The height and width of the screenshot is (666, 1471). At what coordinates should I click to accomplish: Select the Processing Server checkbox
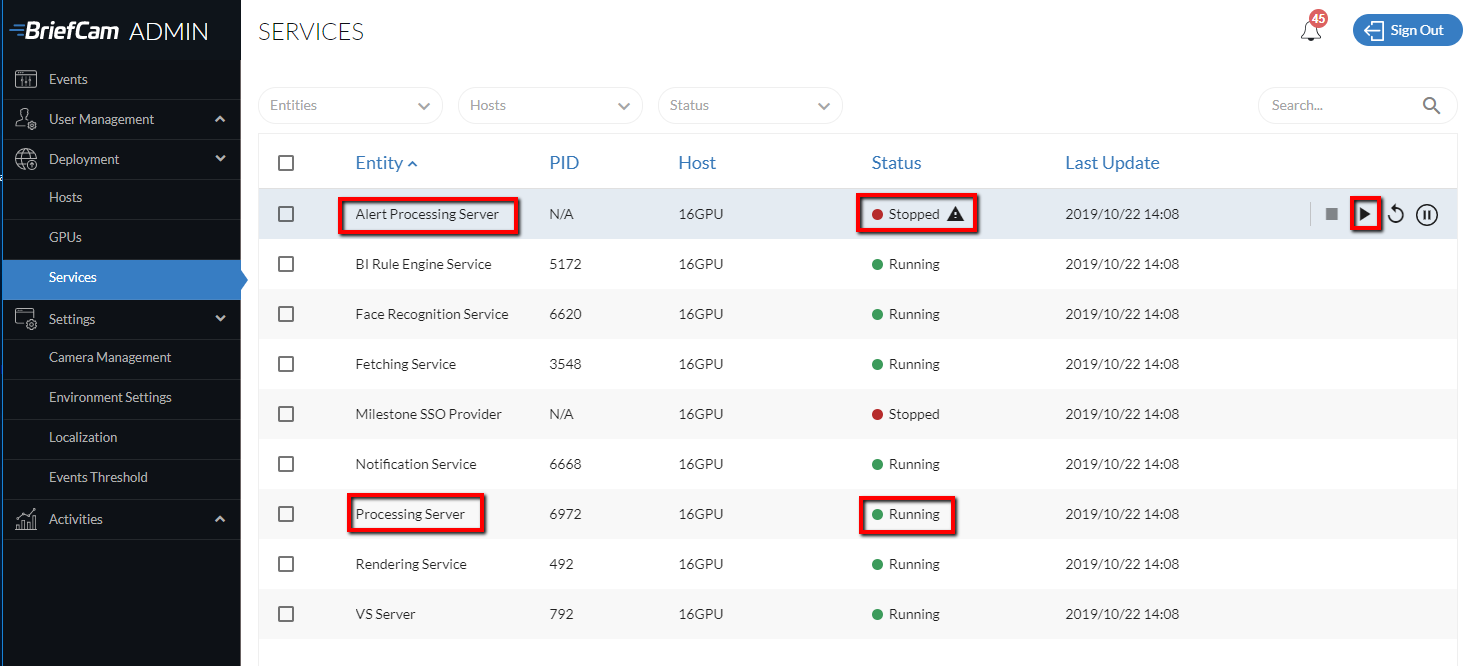coord(286,514)
